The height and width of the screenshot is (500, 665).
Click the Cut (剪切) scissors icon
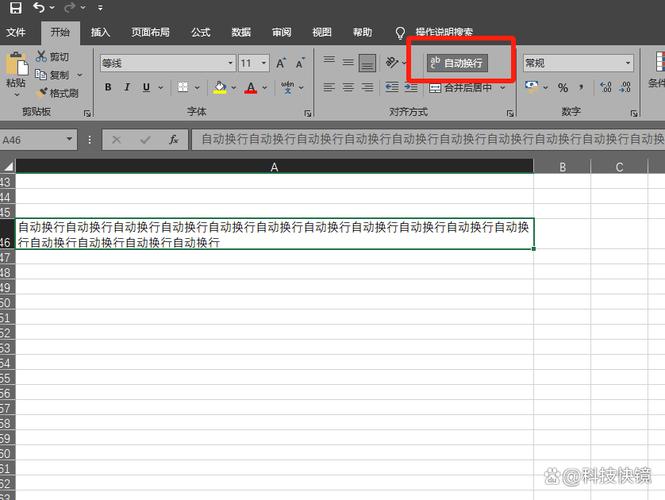[42, 57]
